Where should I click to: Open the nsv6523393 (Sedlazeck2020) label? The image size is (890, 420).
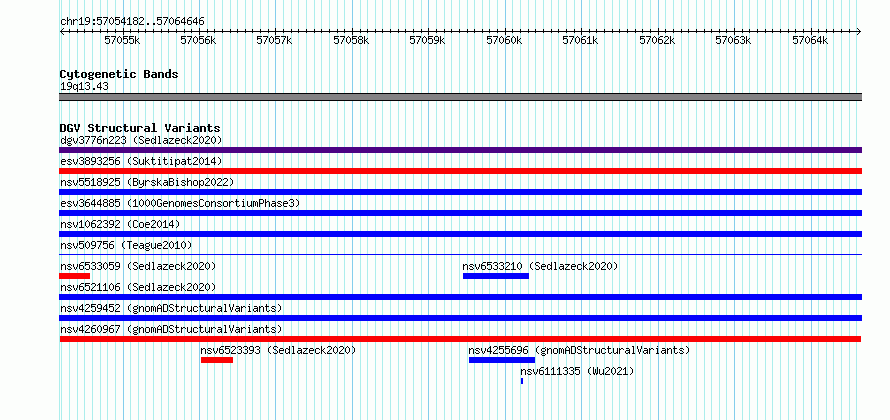[x=278, y=350]
